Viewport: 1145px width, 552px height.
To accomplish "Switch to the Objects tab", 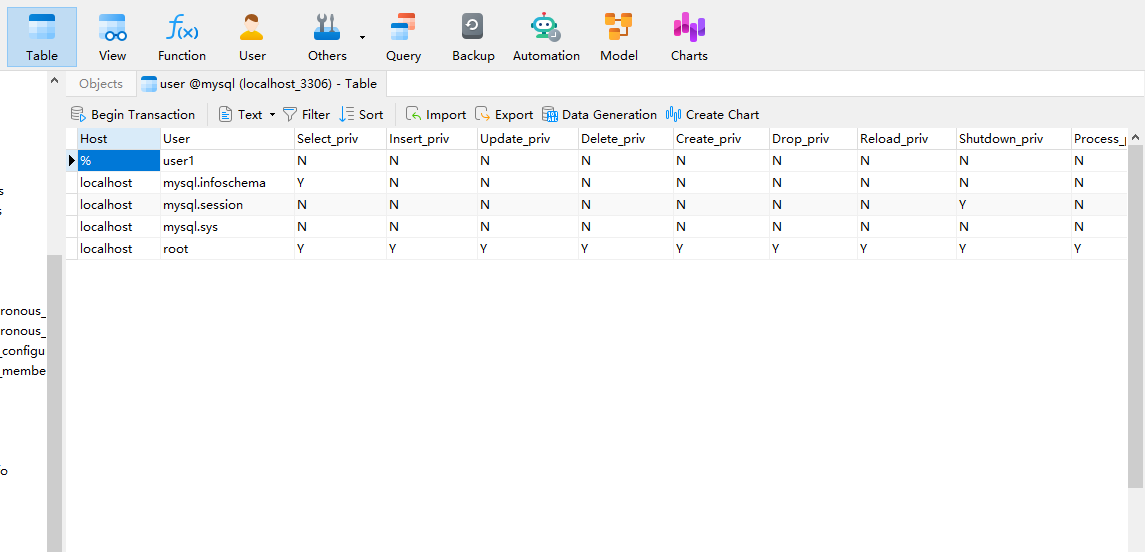I will tap(101, 83).
